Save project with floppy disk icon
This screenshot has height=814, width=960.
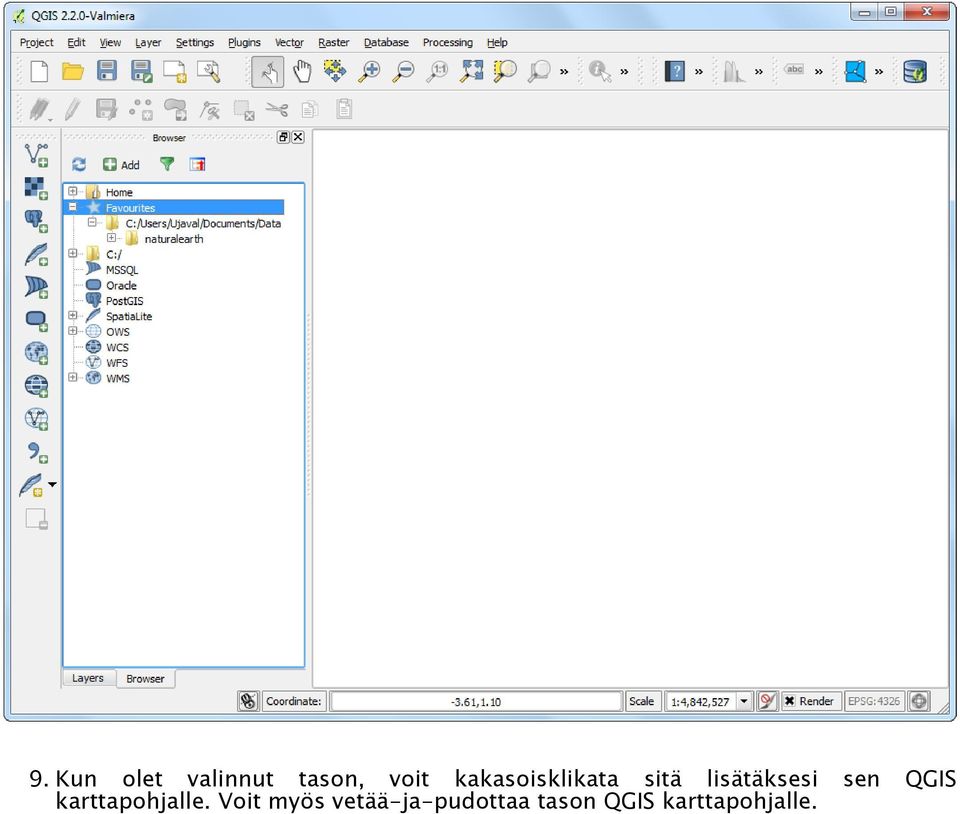(x=107, y=72)
